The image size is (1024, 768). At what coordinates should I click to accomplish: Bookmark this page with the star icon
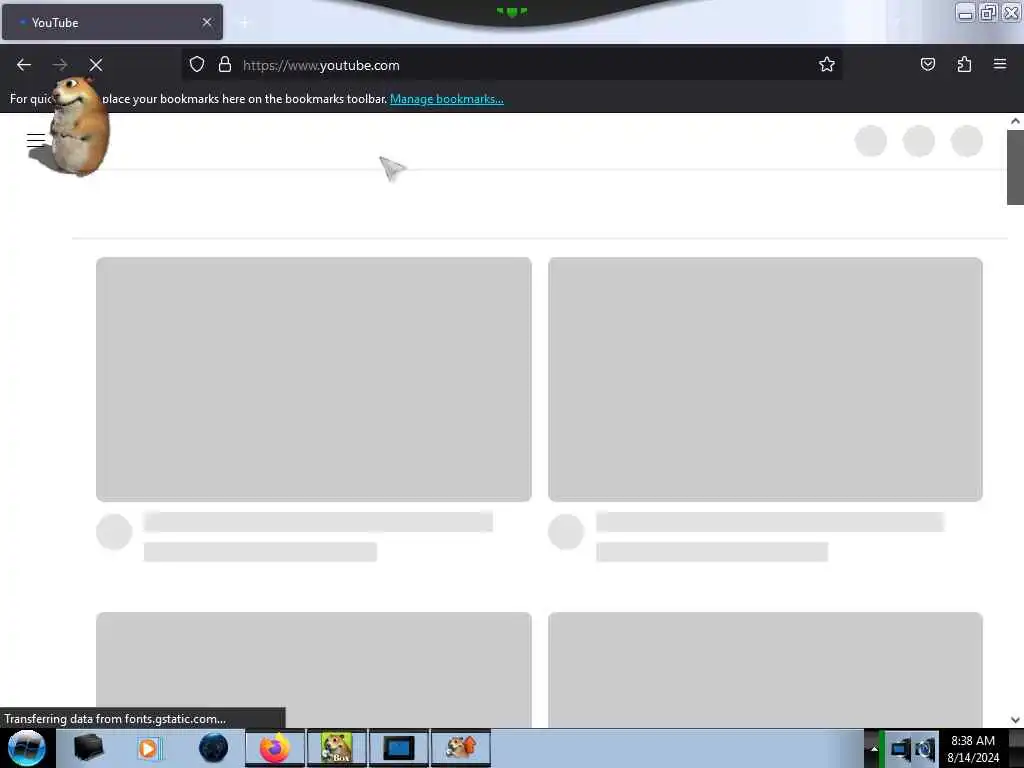827,64
